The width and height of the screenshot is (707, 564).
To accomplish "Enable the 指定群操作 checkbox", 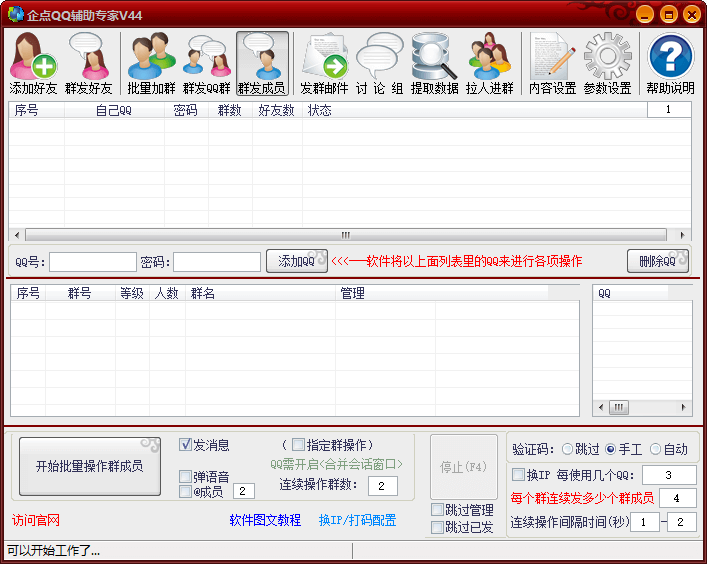I will click(298, 445).
